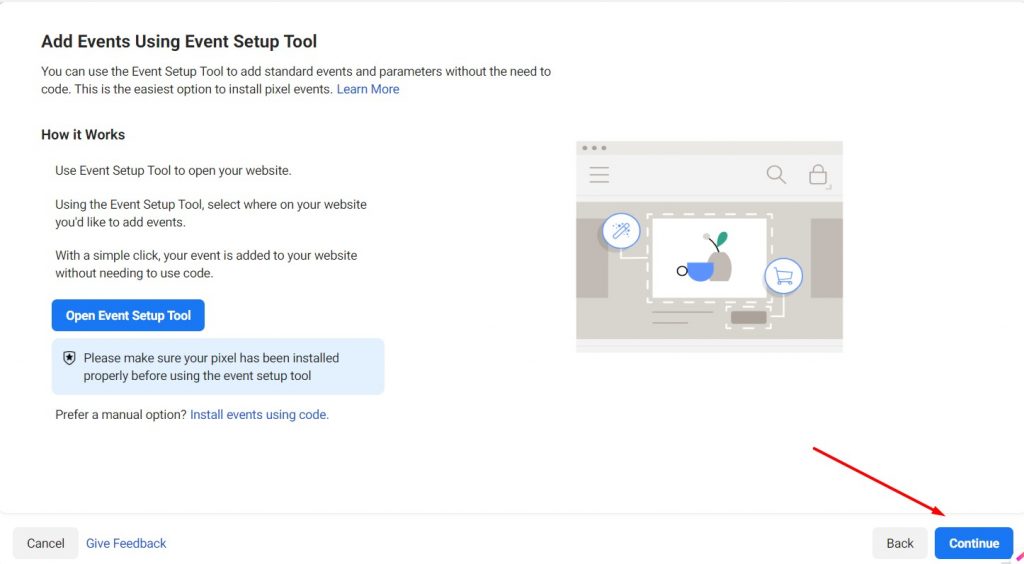Click the shield icon in the pixel notice
This screenshot has height=564, width=1024.
tap(69, 358)
